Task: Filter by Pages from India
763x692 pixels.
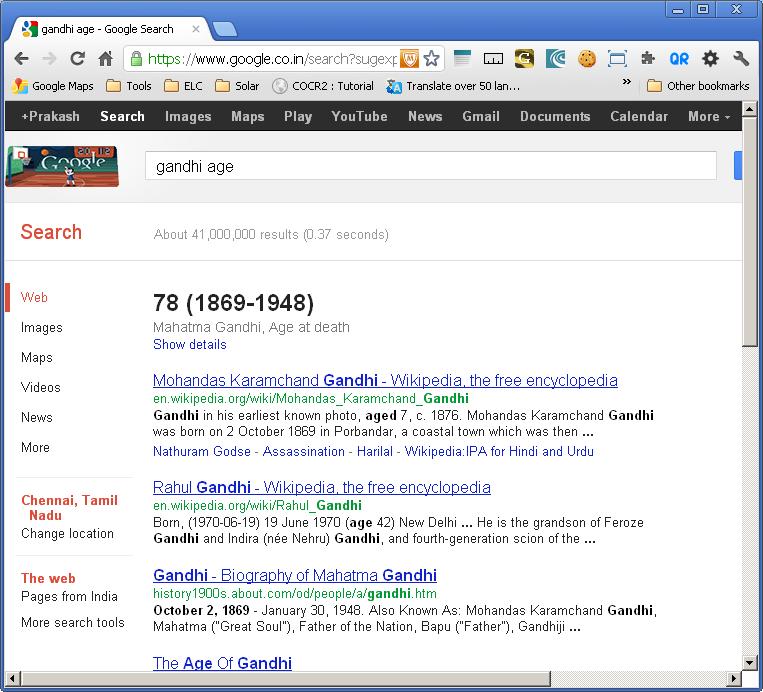Action: coord(70,597)
